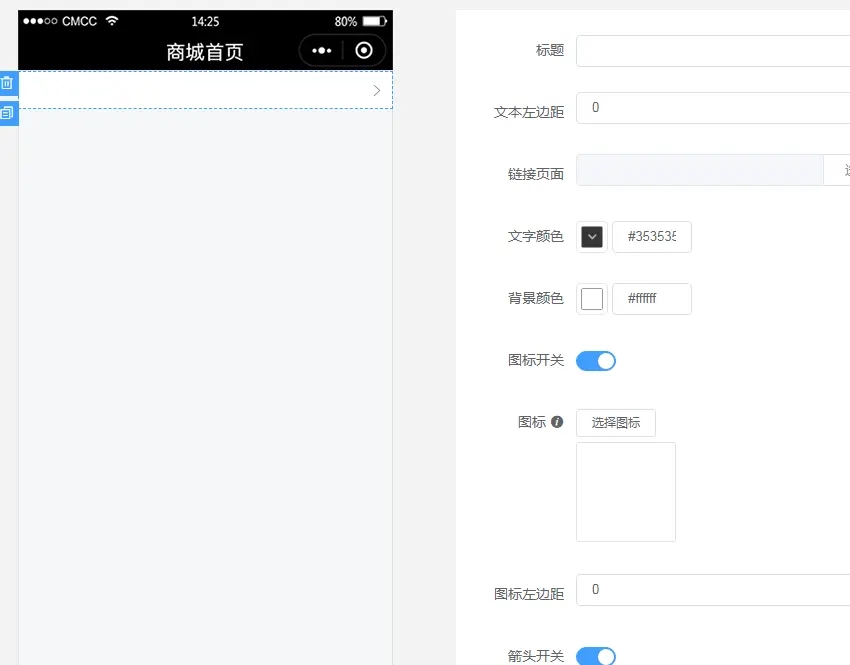Click the battery icon in phone status bar

point(375,21)
